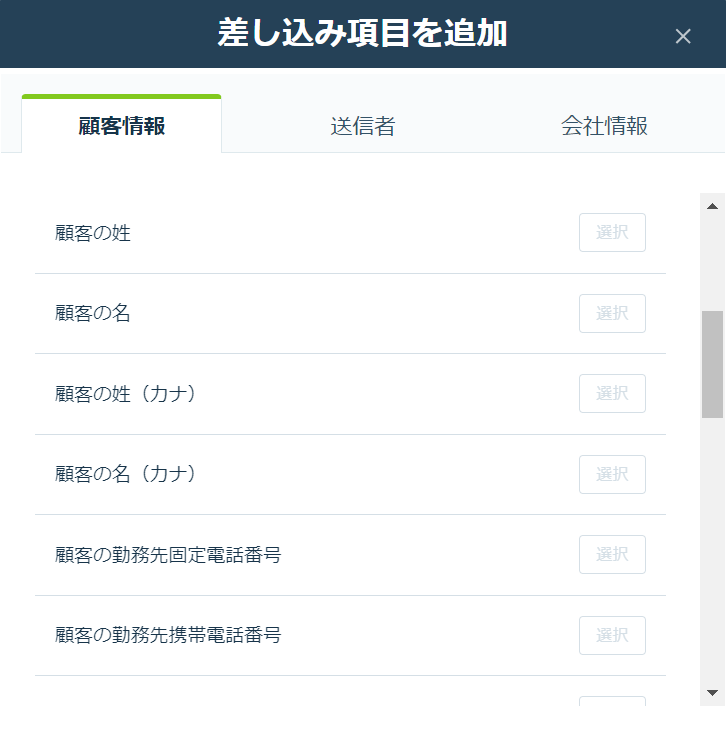
Task: Click the scrollbar down arrow
Action: [712, 693]
